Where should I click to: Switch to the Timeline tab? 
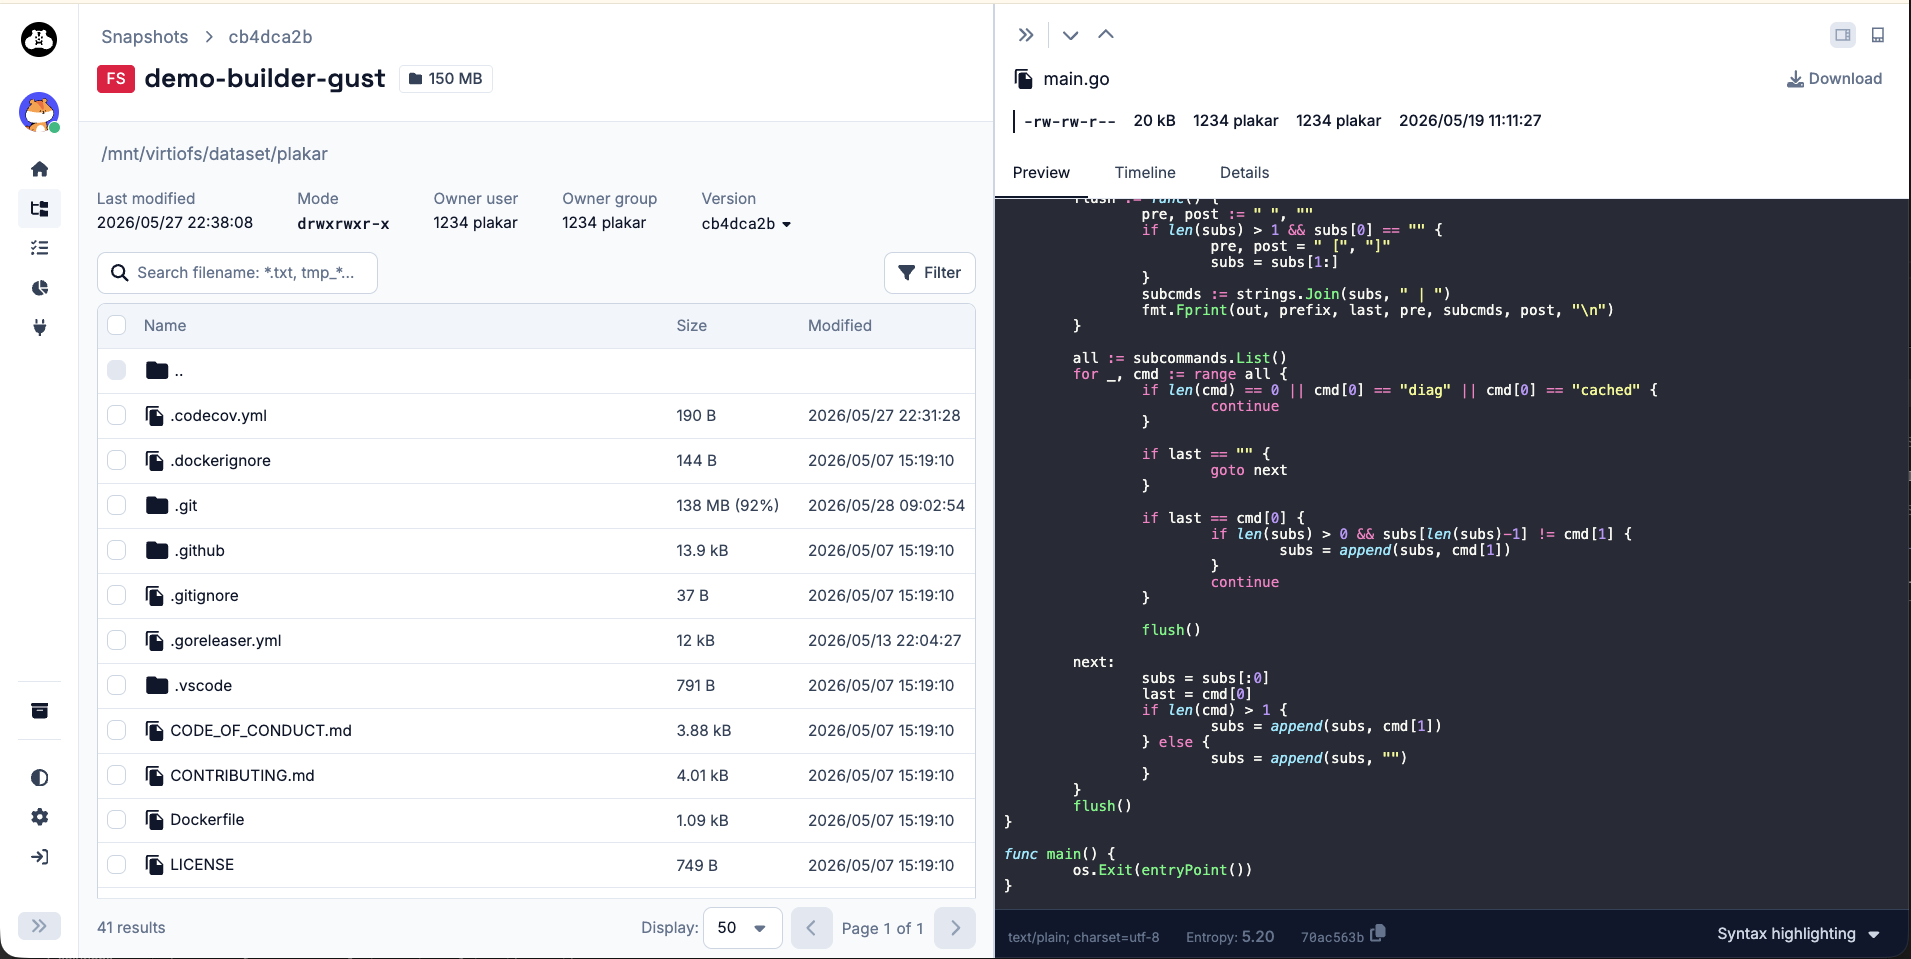click(x=1145, y=173)
